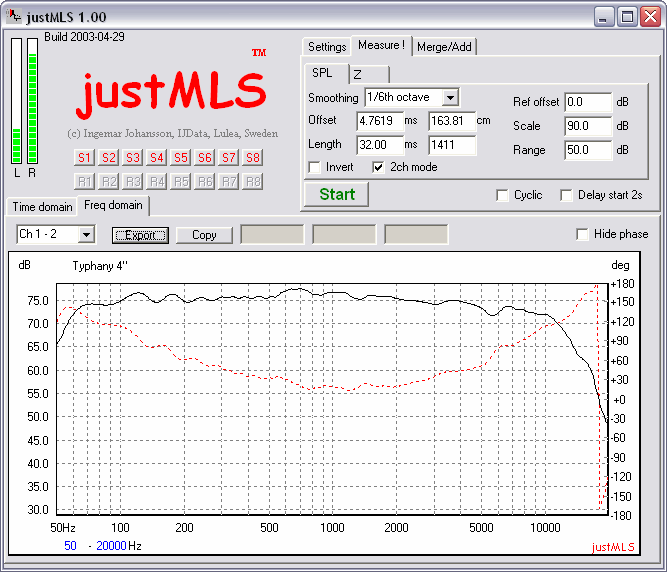Select memory slot S4
Image resolution: width=667 pixels, height=572 pixels.
click(x=156, y=158)
